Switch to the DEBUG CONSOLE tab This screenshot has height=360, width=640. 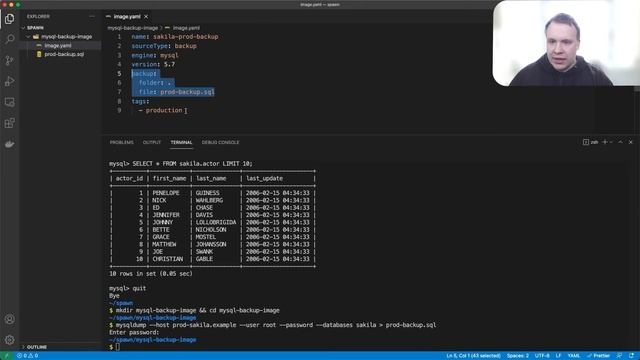coord(220,142)
